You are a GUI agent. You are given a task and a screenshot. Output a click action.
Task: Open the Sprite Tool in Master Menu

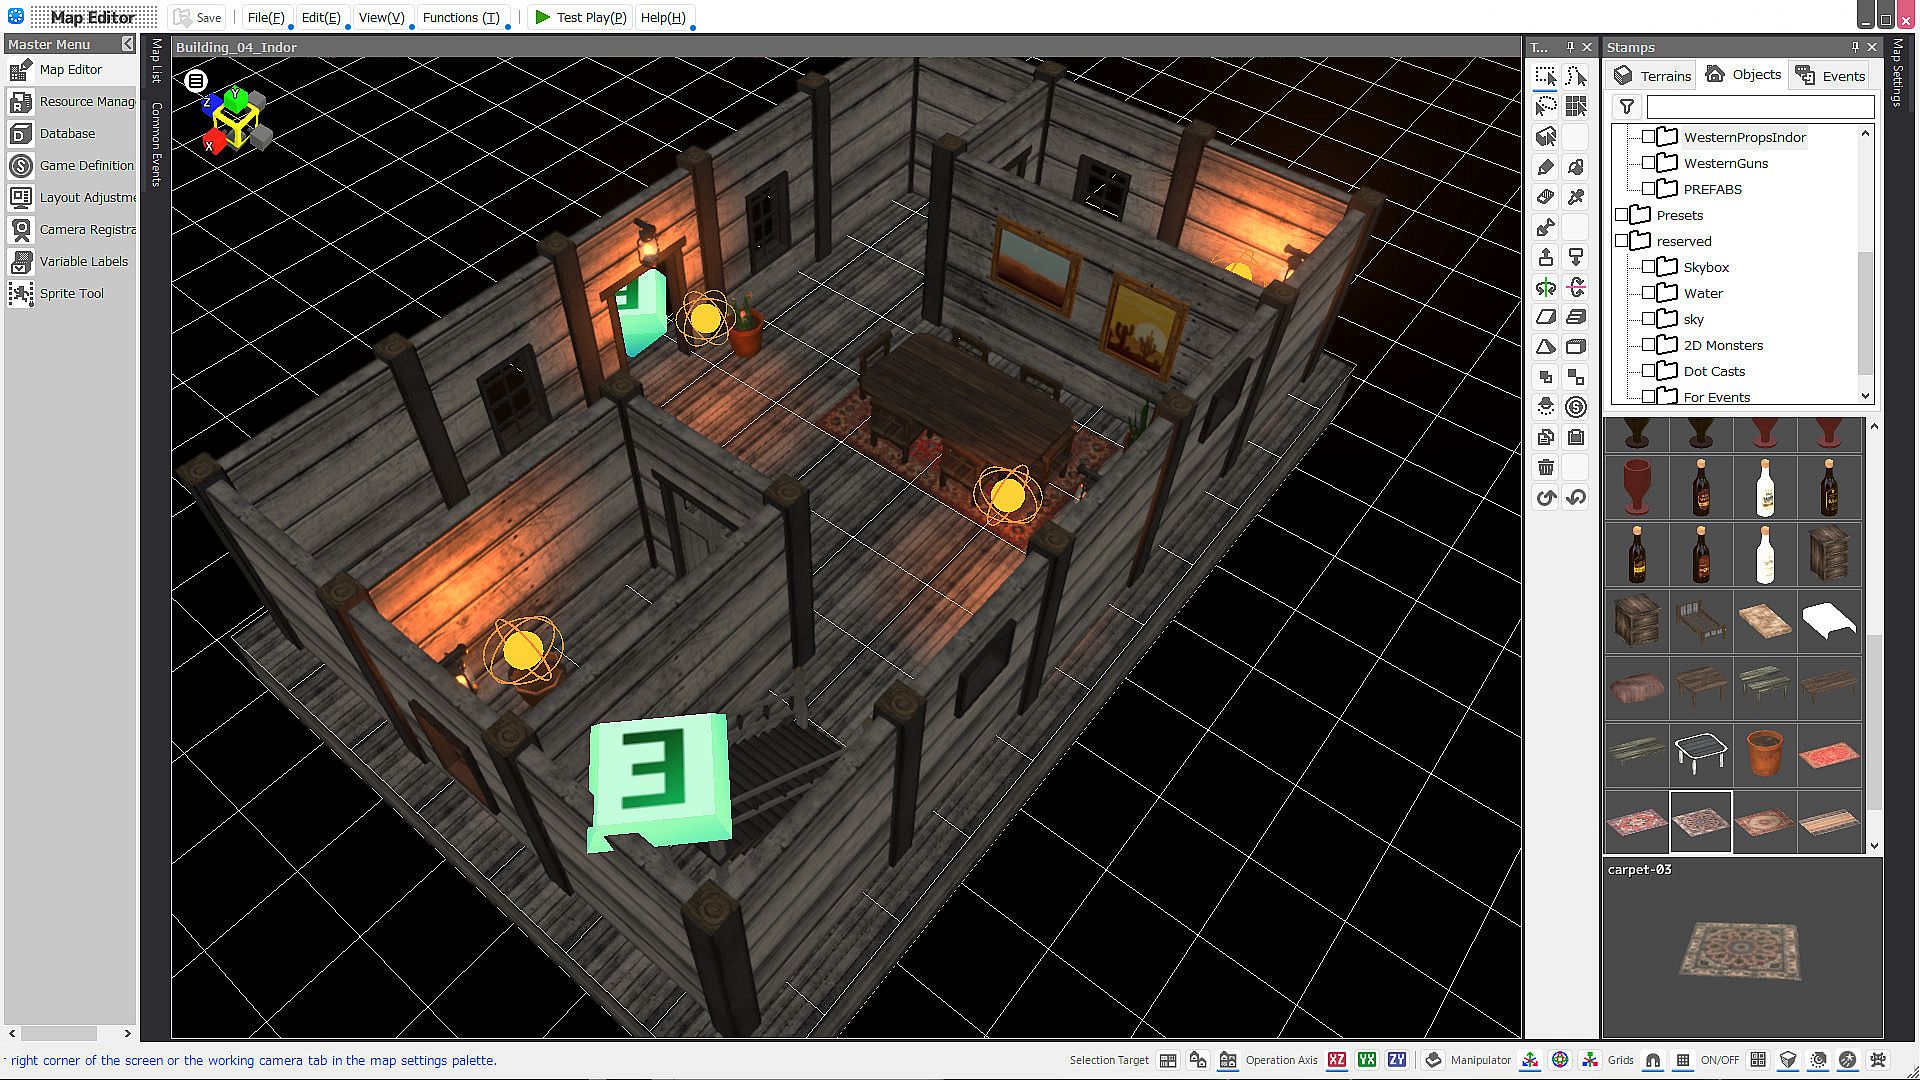coord(71,293)
